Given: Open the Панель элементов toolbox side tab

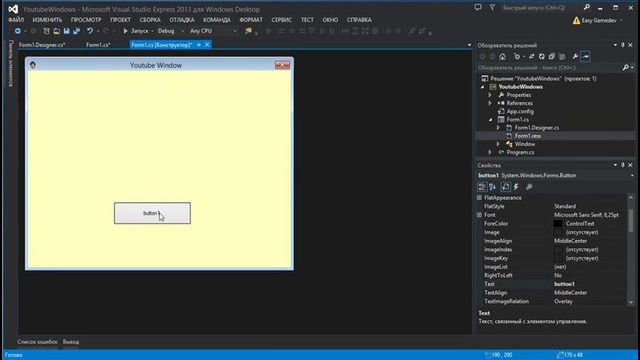Looking at the screenshot, I should 11,63.
